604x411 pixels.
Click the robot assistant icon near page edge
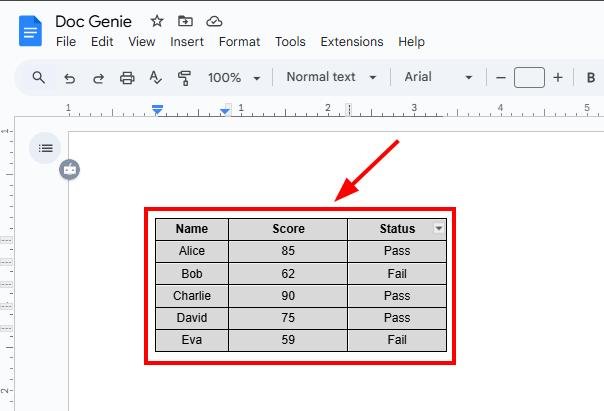click(70, 169)
